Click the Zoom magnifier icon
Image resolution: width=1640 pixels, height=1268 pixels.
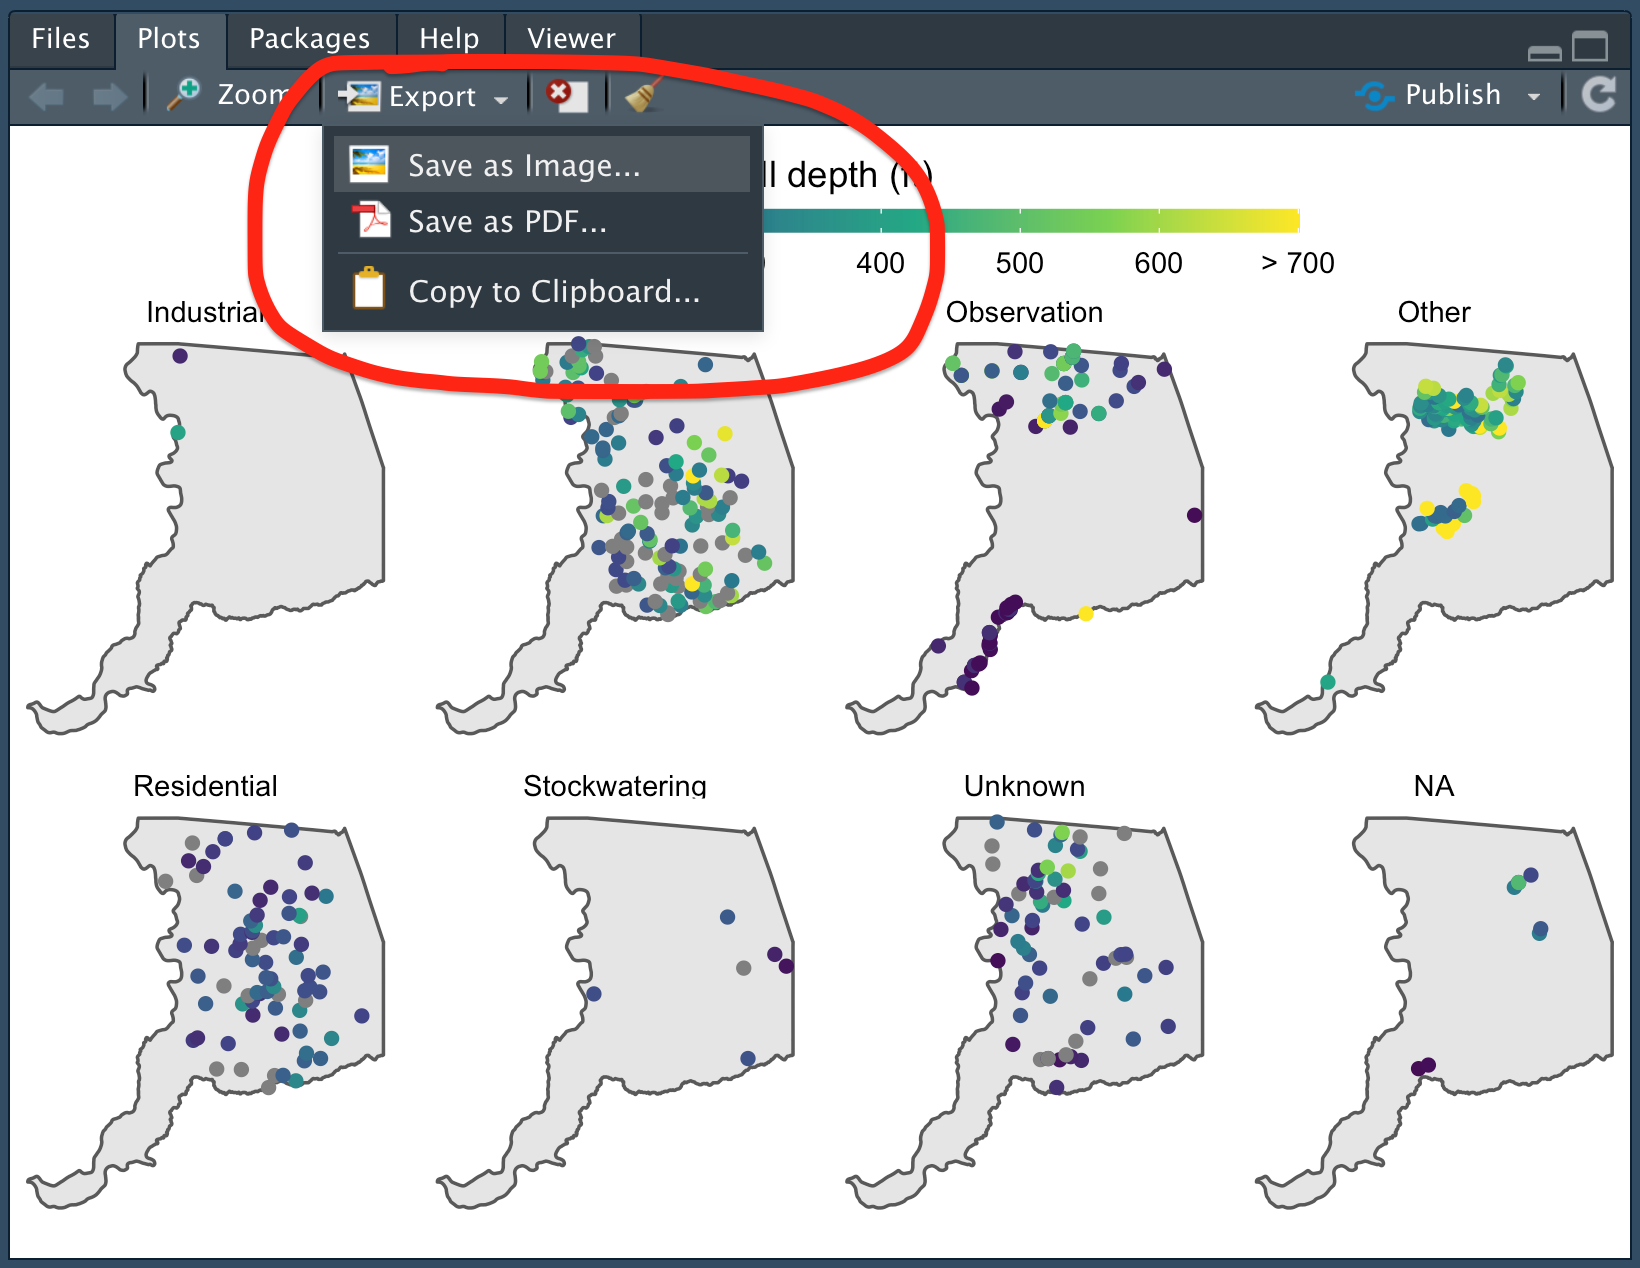coord(184,94)
